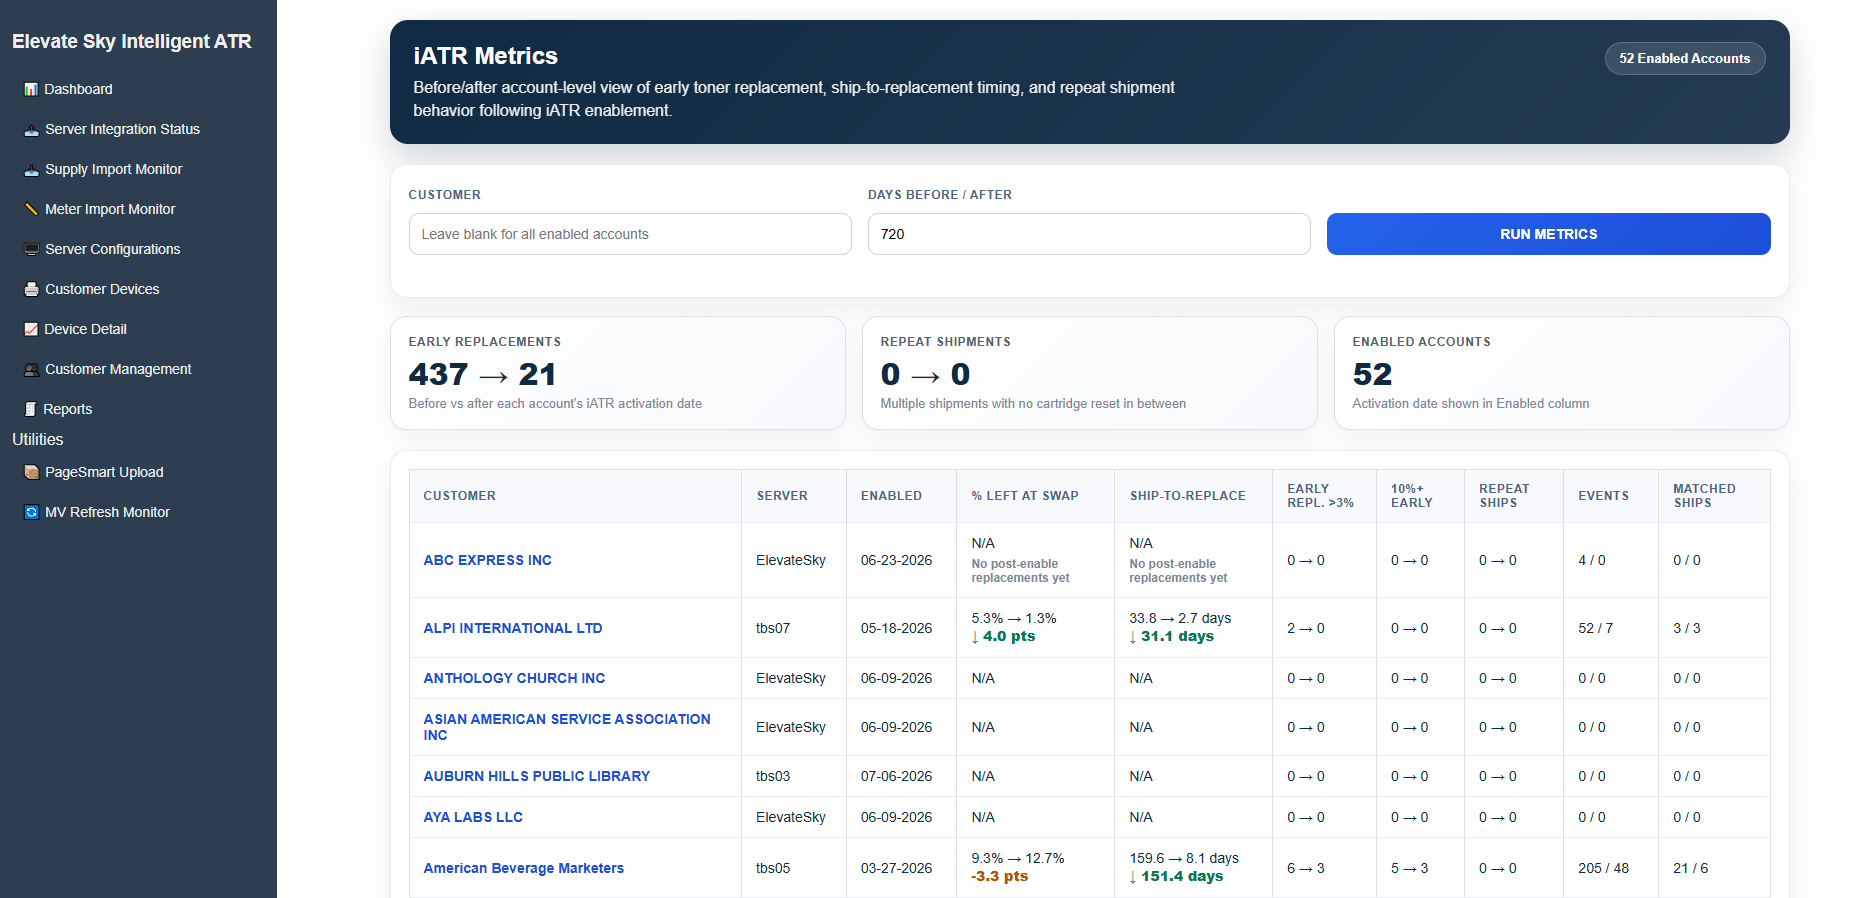
Task: Click the MV Refresh Monitor refresh icon
Action: [31, 512]
